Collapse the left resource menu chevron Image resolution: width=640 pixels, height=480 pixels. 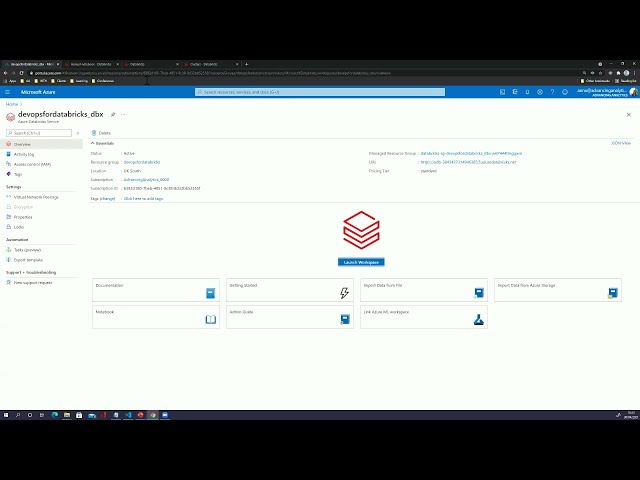pos(78,133)
